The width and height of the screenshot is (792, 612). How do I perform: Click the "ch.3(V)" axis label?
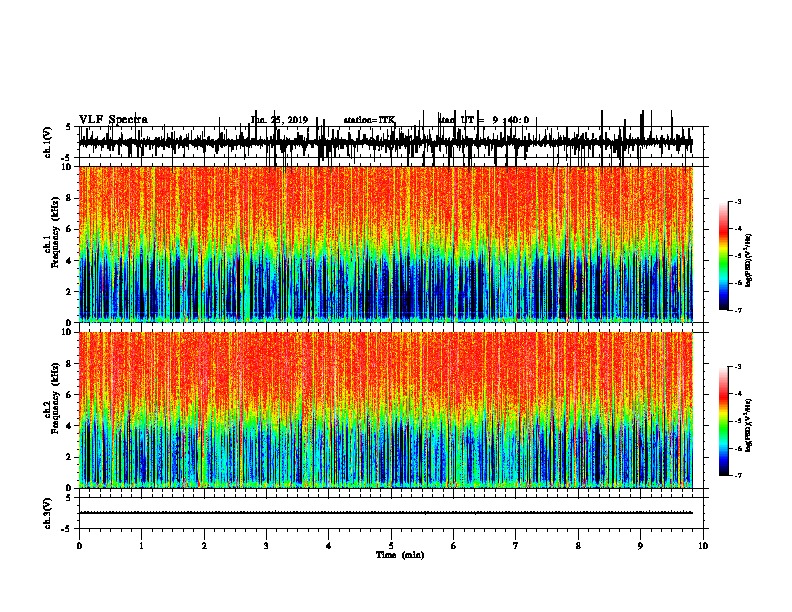point(48,513)
